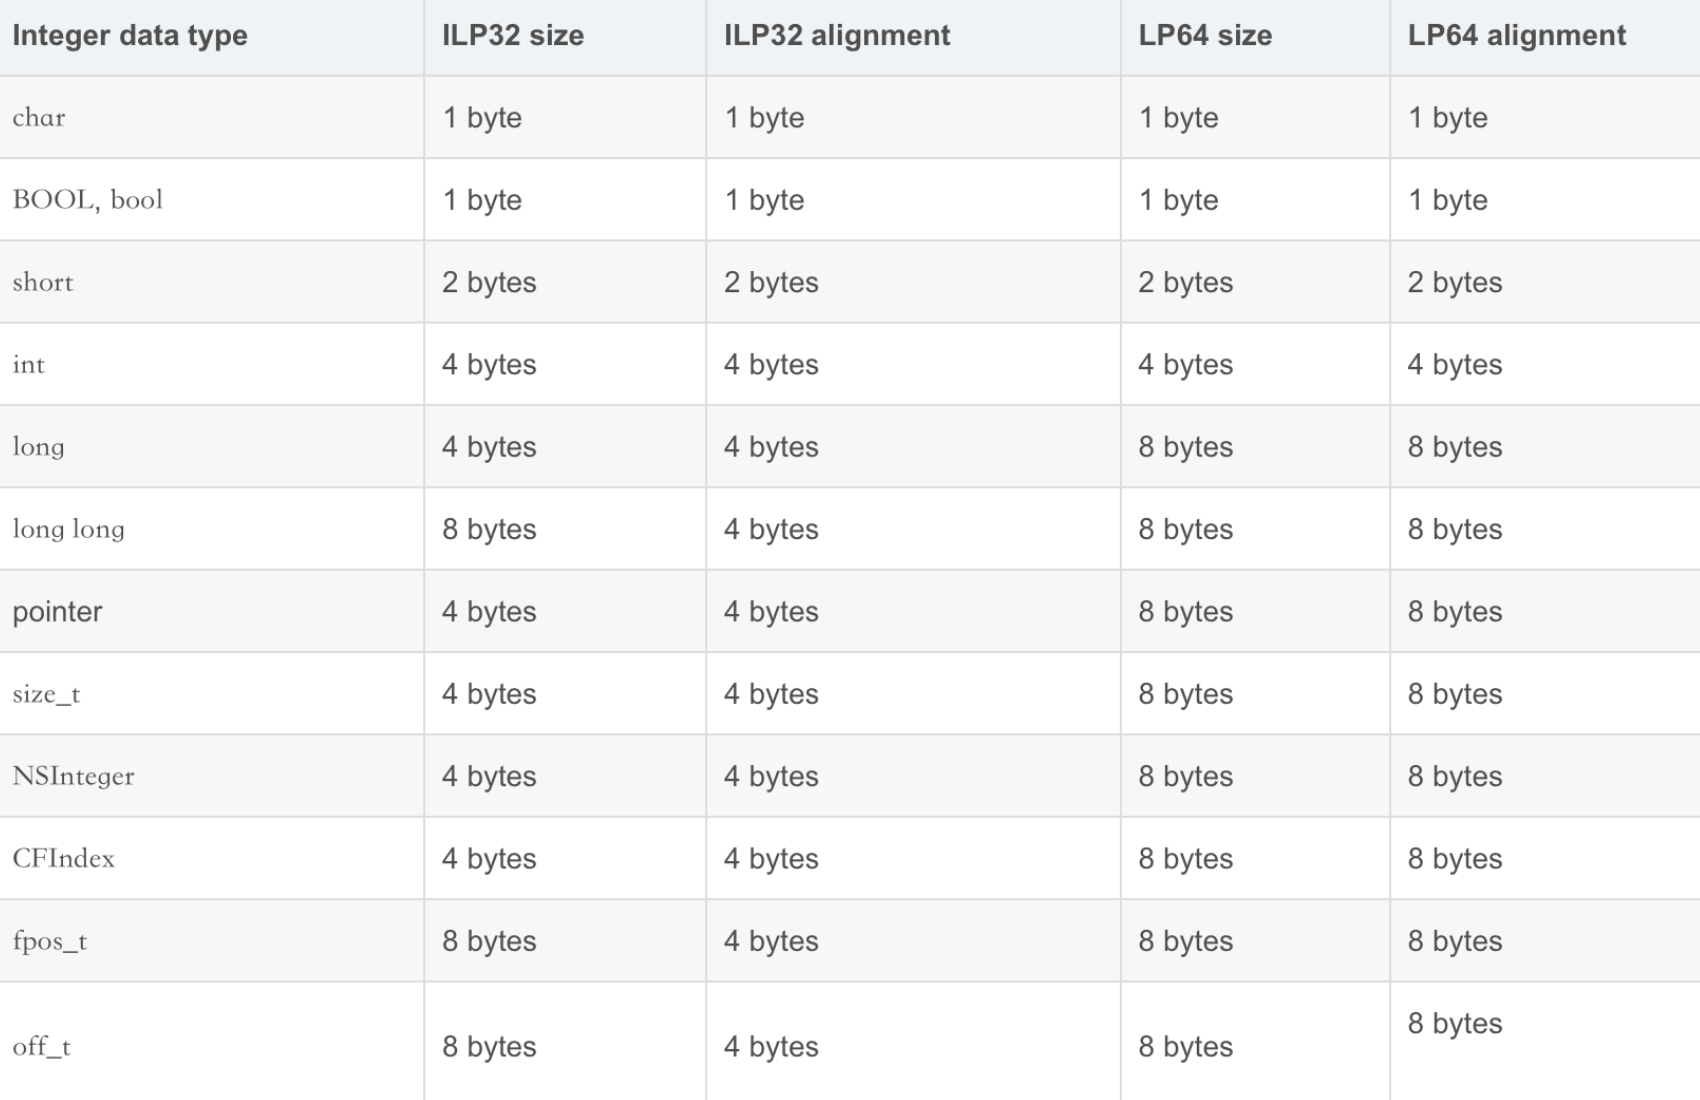Click the short data type cell
This screenshot has height=1100, width=1700.
coord(43,282)
